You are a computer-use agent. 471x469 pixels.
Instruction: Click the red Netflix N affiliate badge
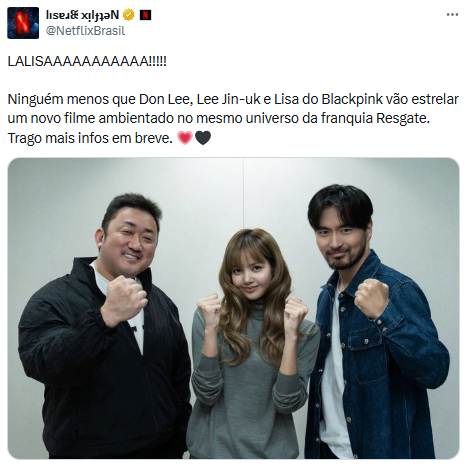coord(145,15)
